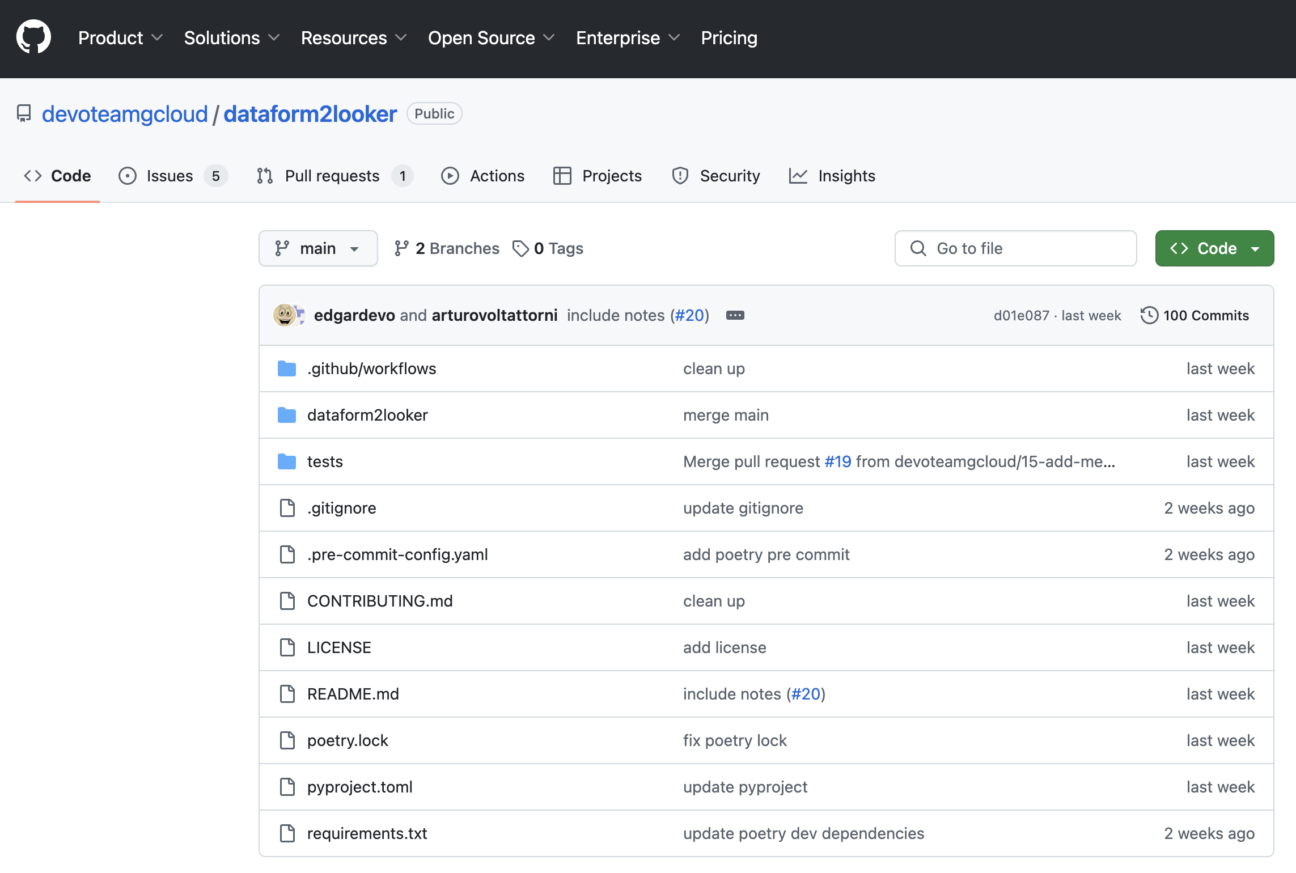Open the LICENSE file name
Viewport: 1296px width, 873px height.
pos(339,648)
